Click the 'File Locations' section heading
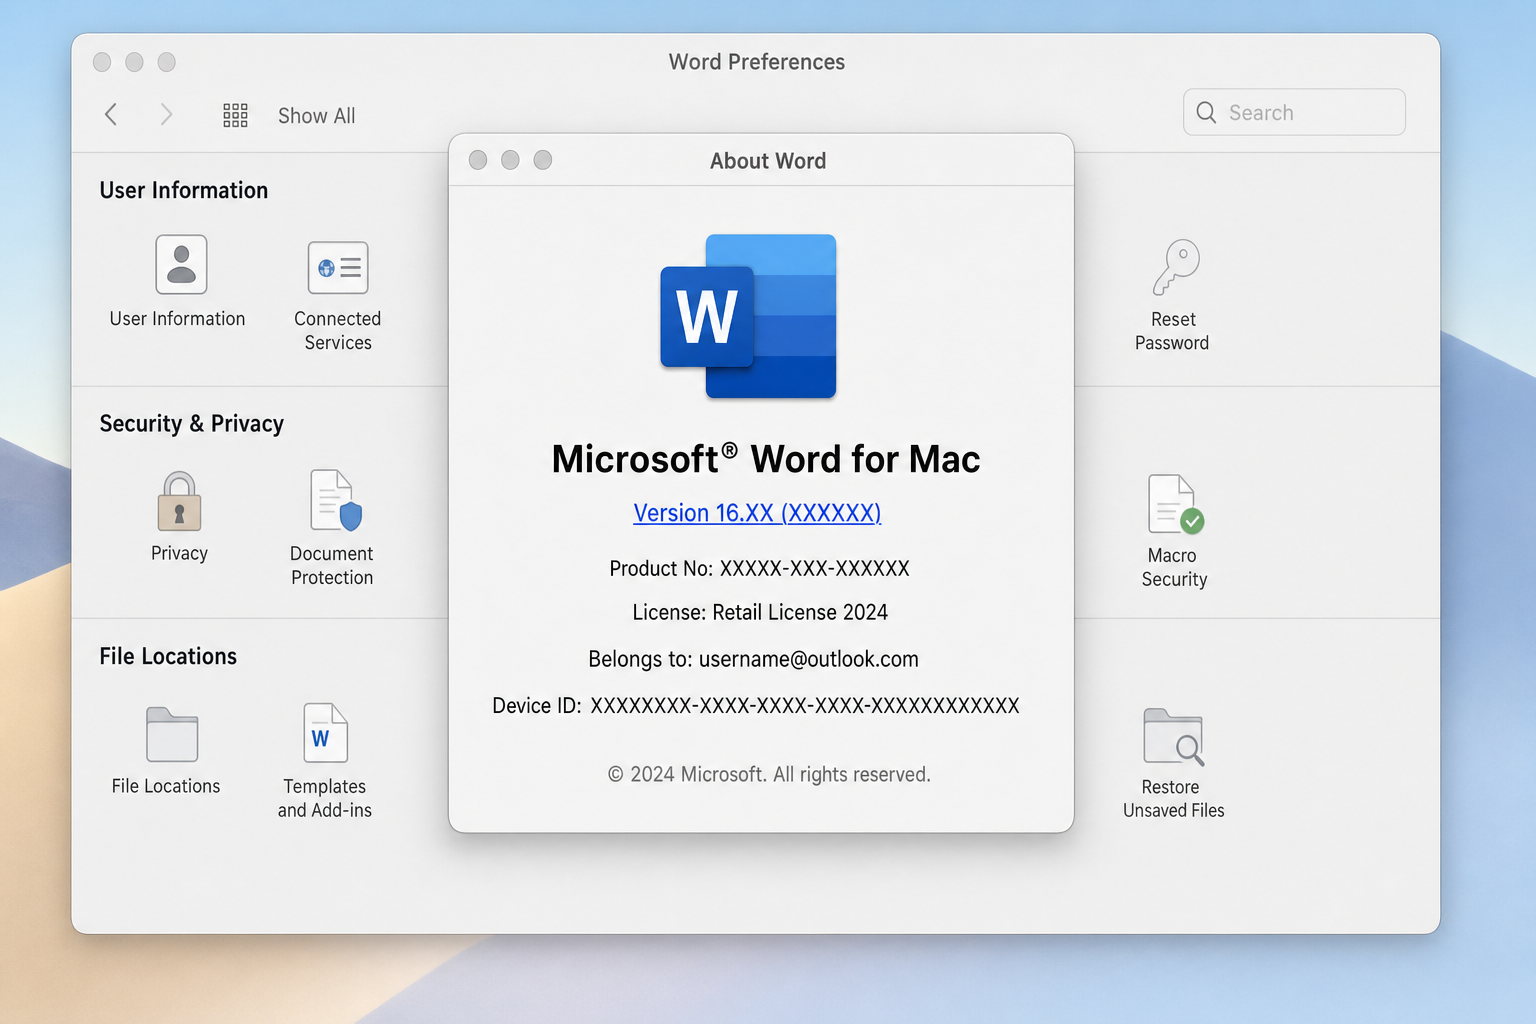 (168, 656)
